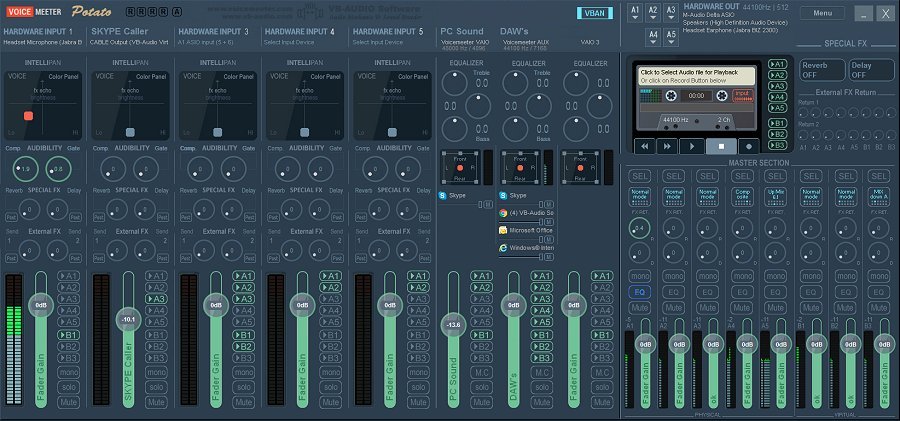Fast-forward the cassette recorder
Image resolution: width=900 pixels, height=421 pixels.
[x=667, y=146]
